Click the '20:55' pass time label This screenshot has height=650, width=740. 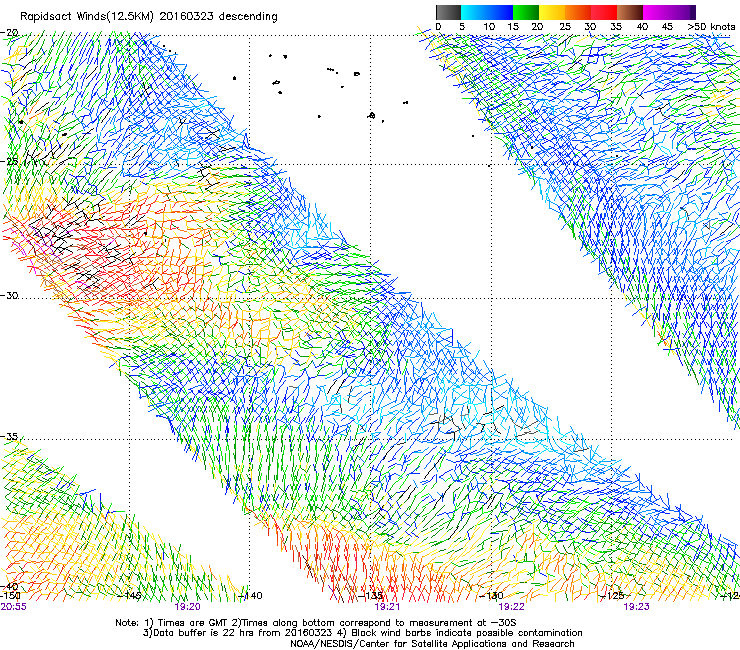click(14, 607)
